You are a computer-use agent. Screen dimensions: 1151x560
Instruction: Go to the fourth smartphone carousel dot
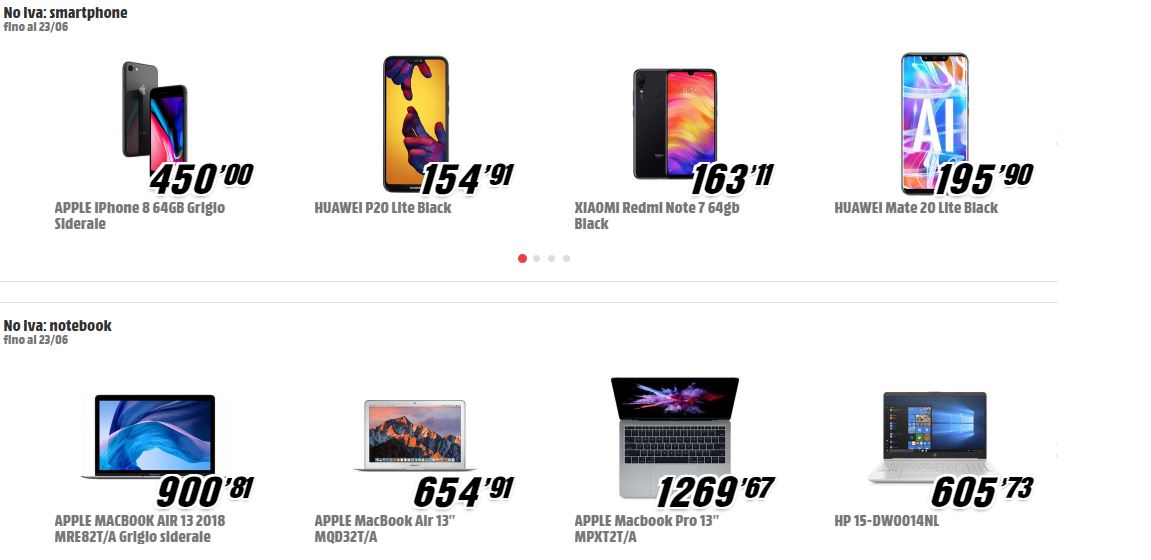click(x=566, y=258)
